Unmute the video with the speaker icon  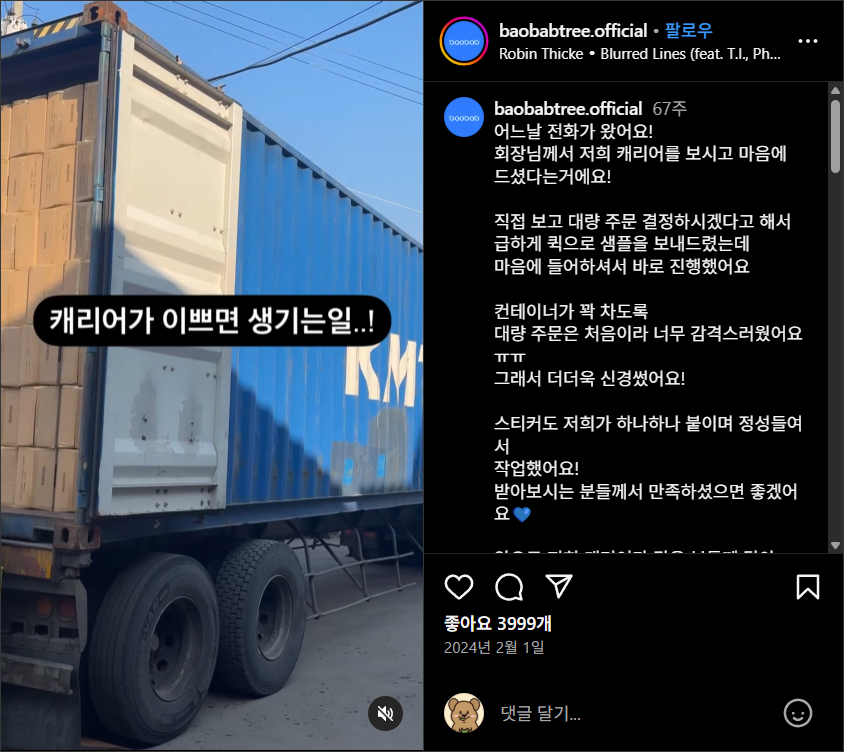point(385,713)
